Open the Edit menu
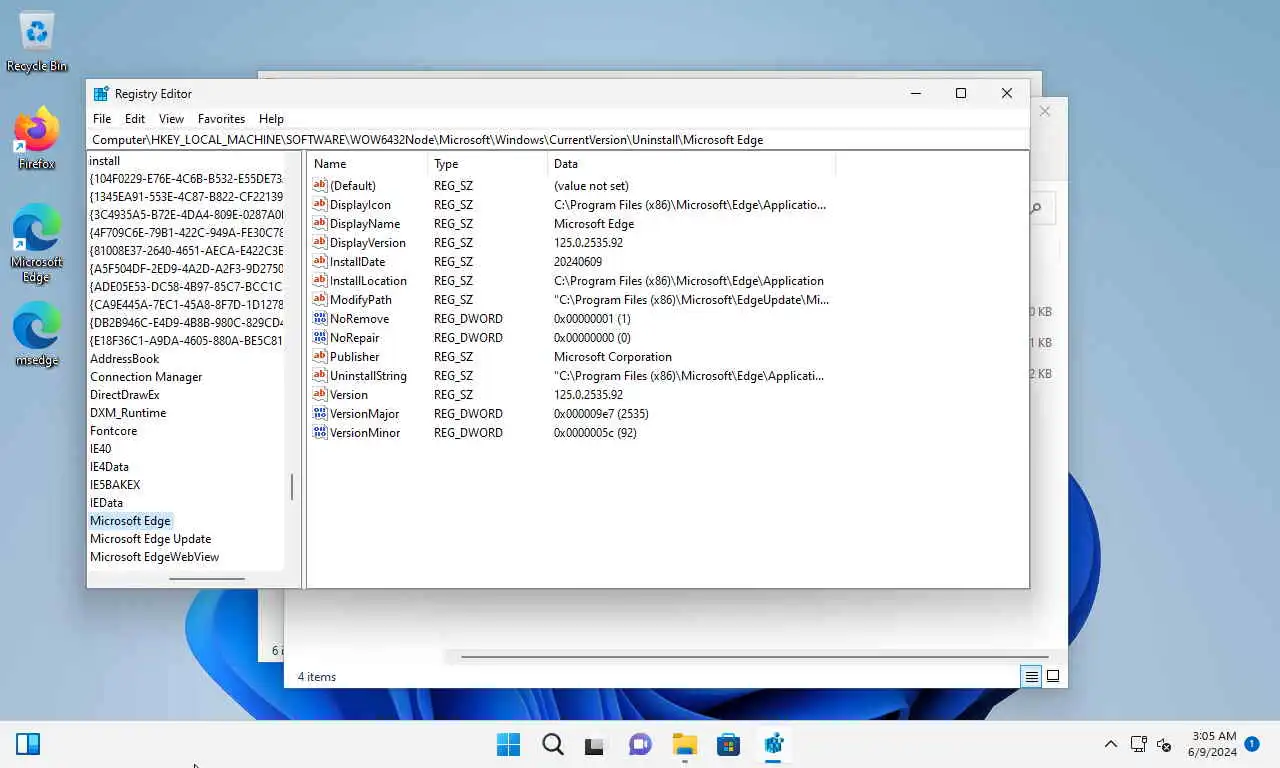Viewport: 1280px width, 768px height. (135, 118)
